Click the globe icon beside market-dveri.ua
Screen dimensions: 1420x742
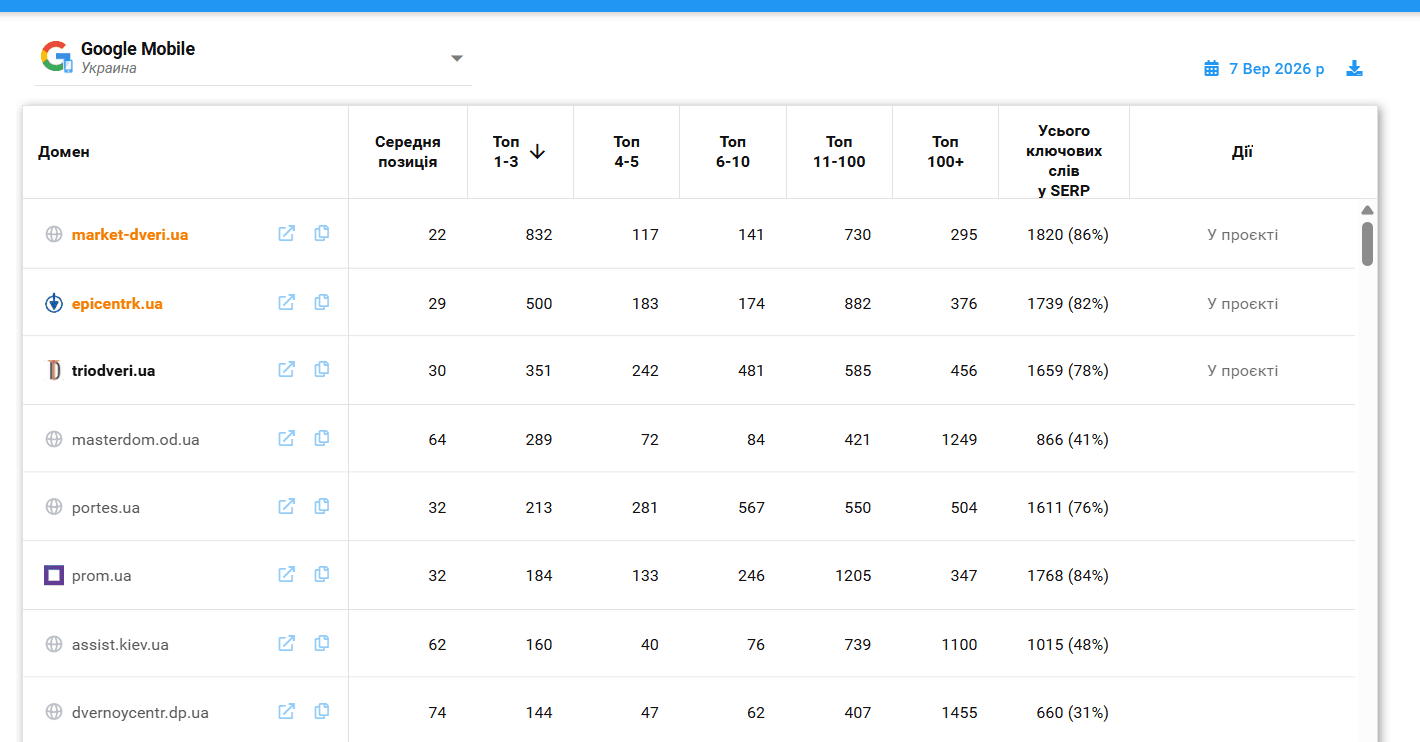(54, 234)
